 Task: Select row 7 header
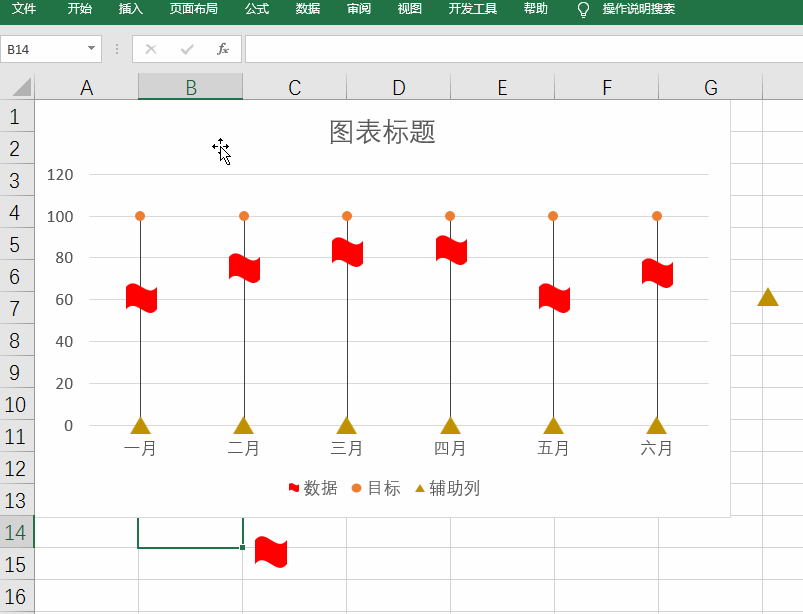click(x=15, y=308)
